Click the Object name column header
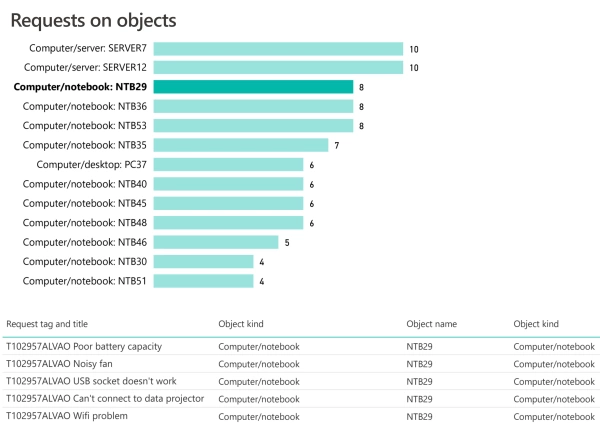The width and height of the screenshot is (600, 423). pos(432,324)
